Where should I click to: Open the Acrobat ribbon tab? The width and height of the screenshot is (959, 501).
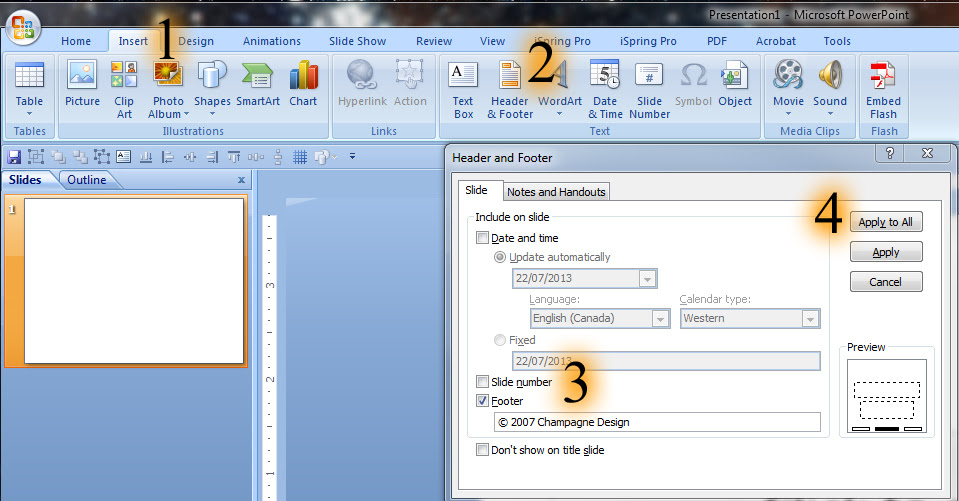(776, 41)
